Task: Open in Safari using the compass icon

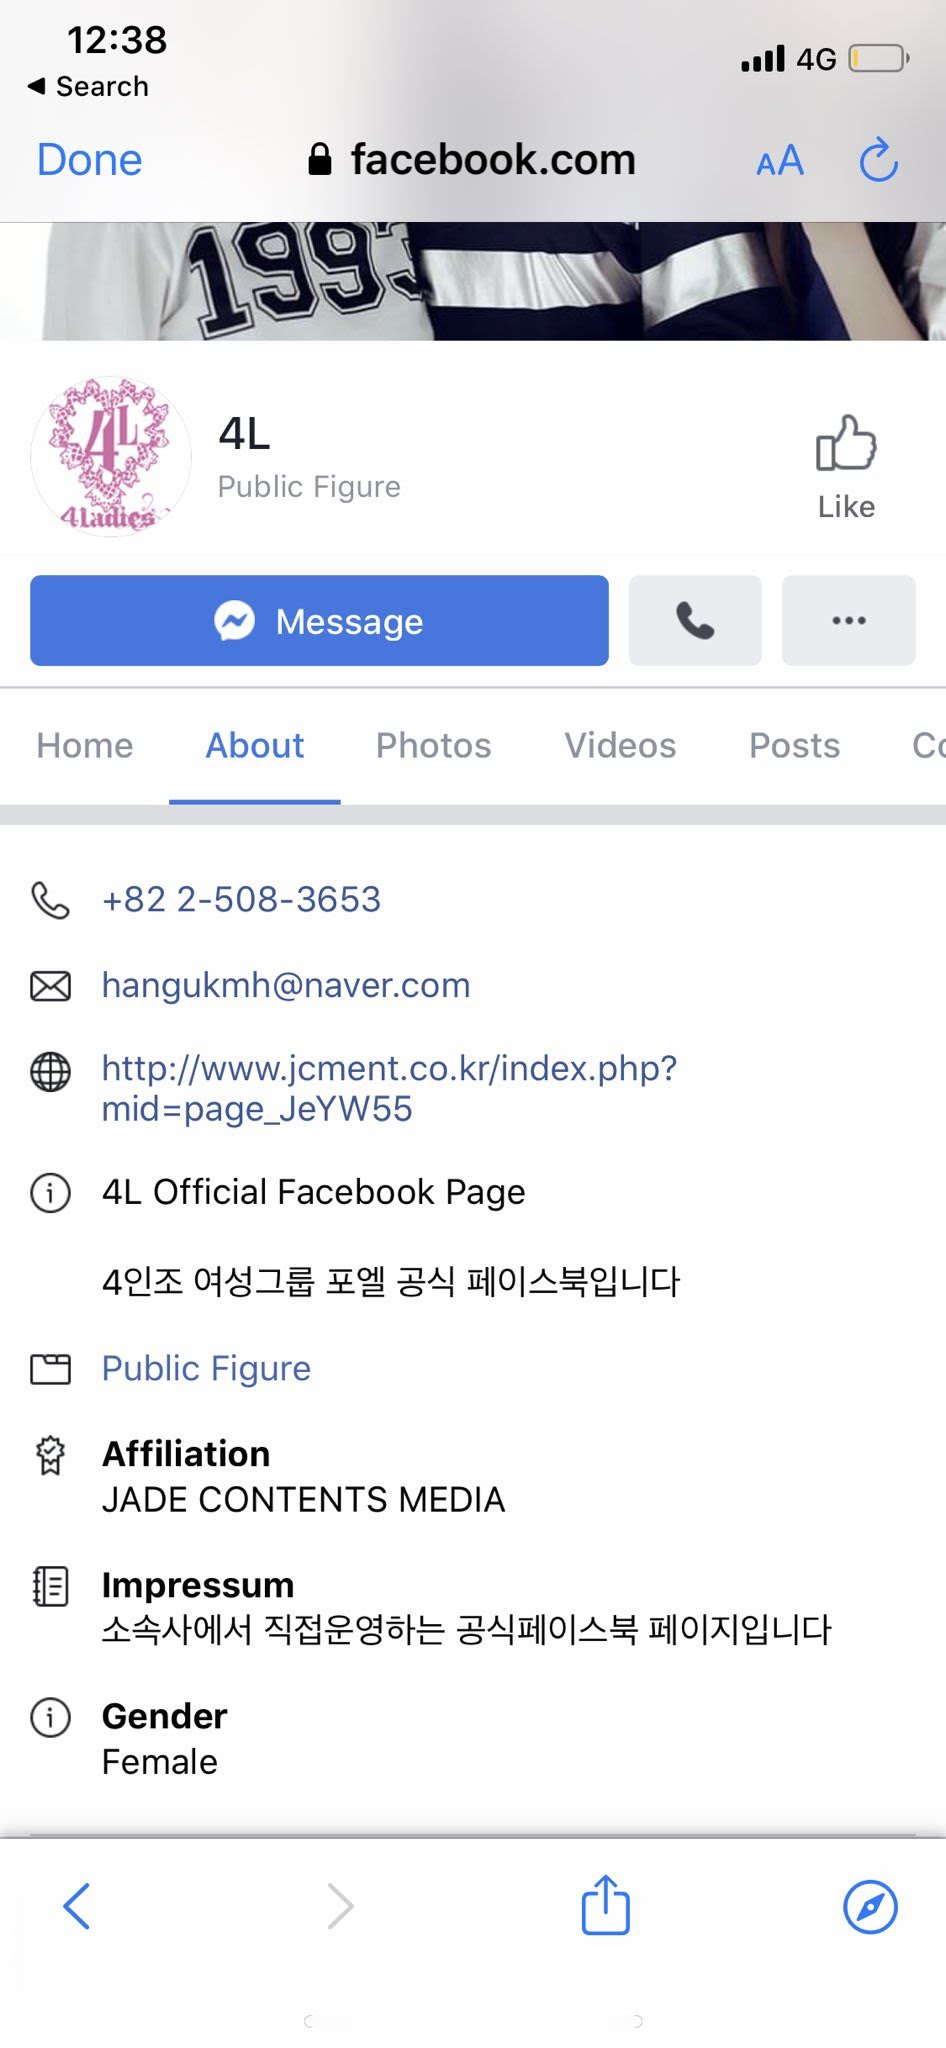Action: [x=870, y=1907]
